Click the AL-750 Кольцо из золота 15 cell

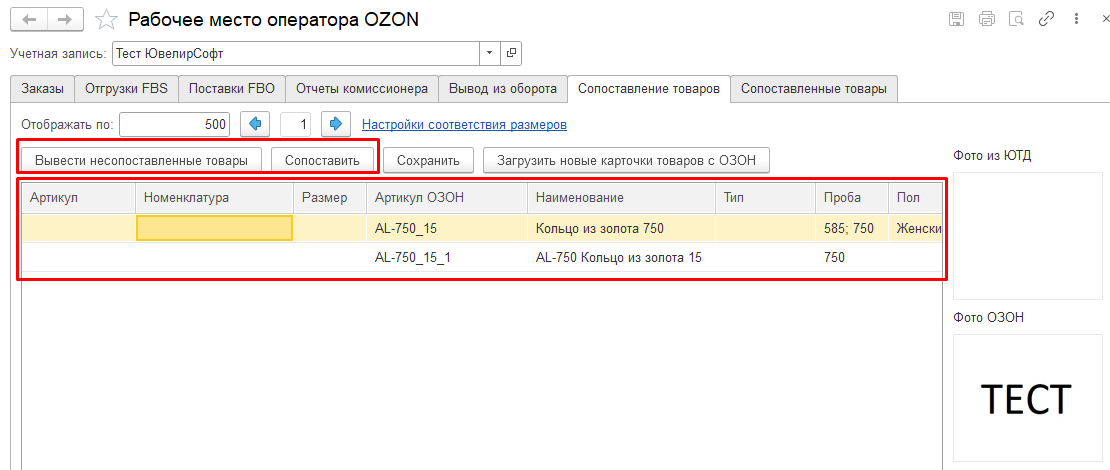(622, 258)
